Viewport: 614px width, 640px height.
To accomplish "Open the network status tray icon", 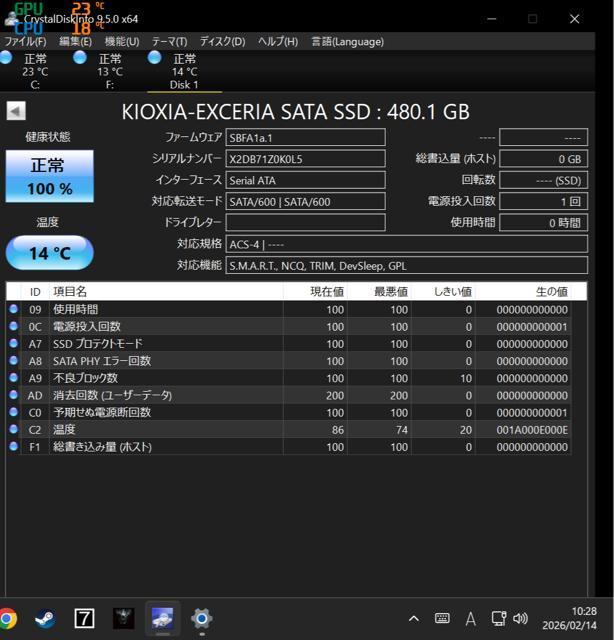I will tap(498, 619).
